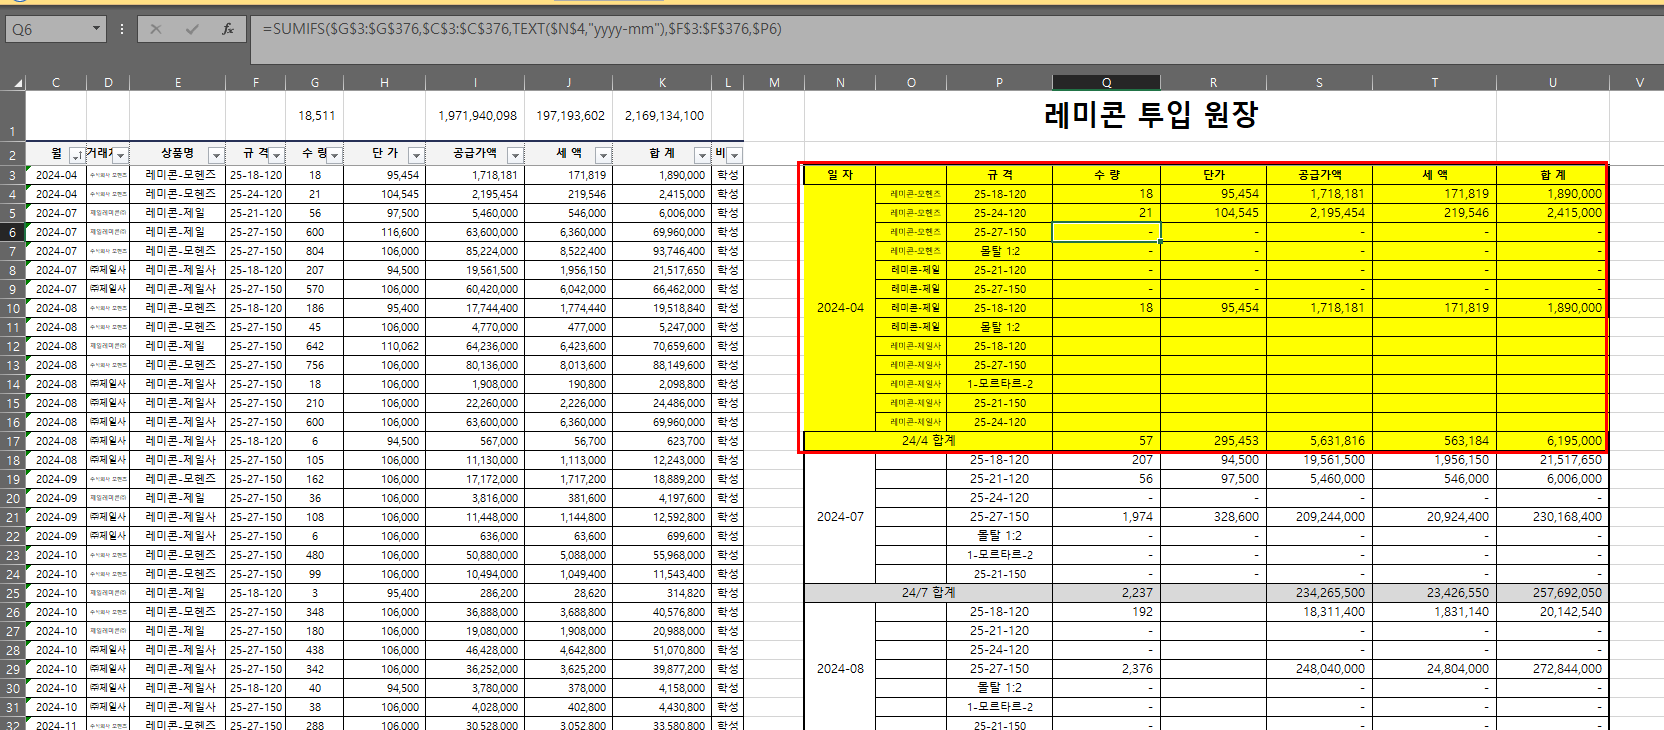
Task: Select the yellow 2024-04 merged date cell
Action: click(x=840, y=308)
